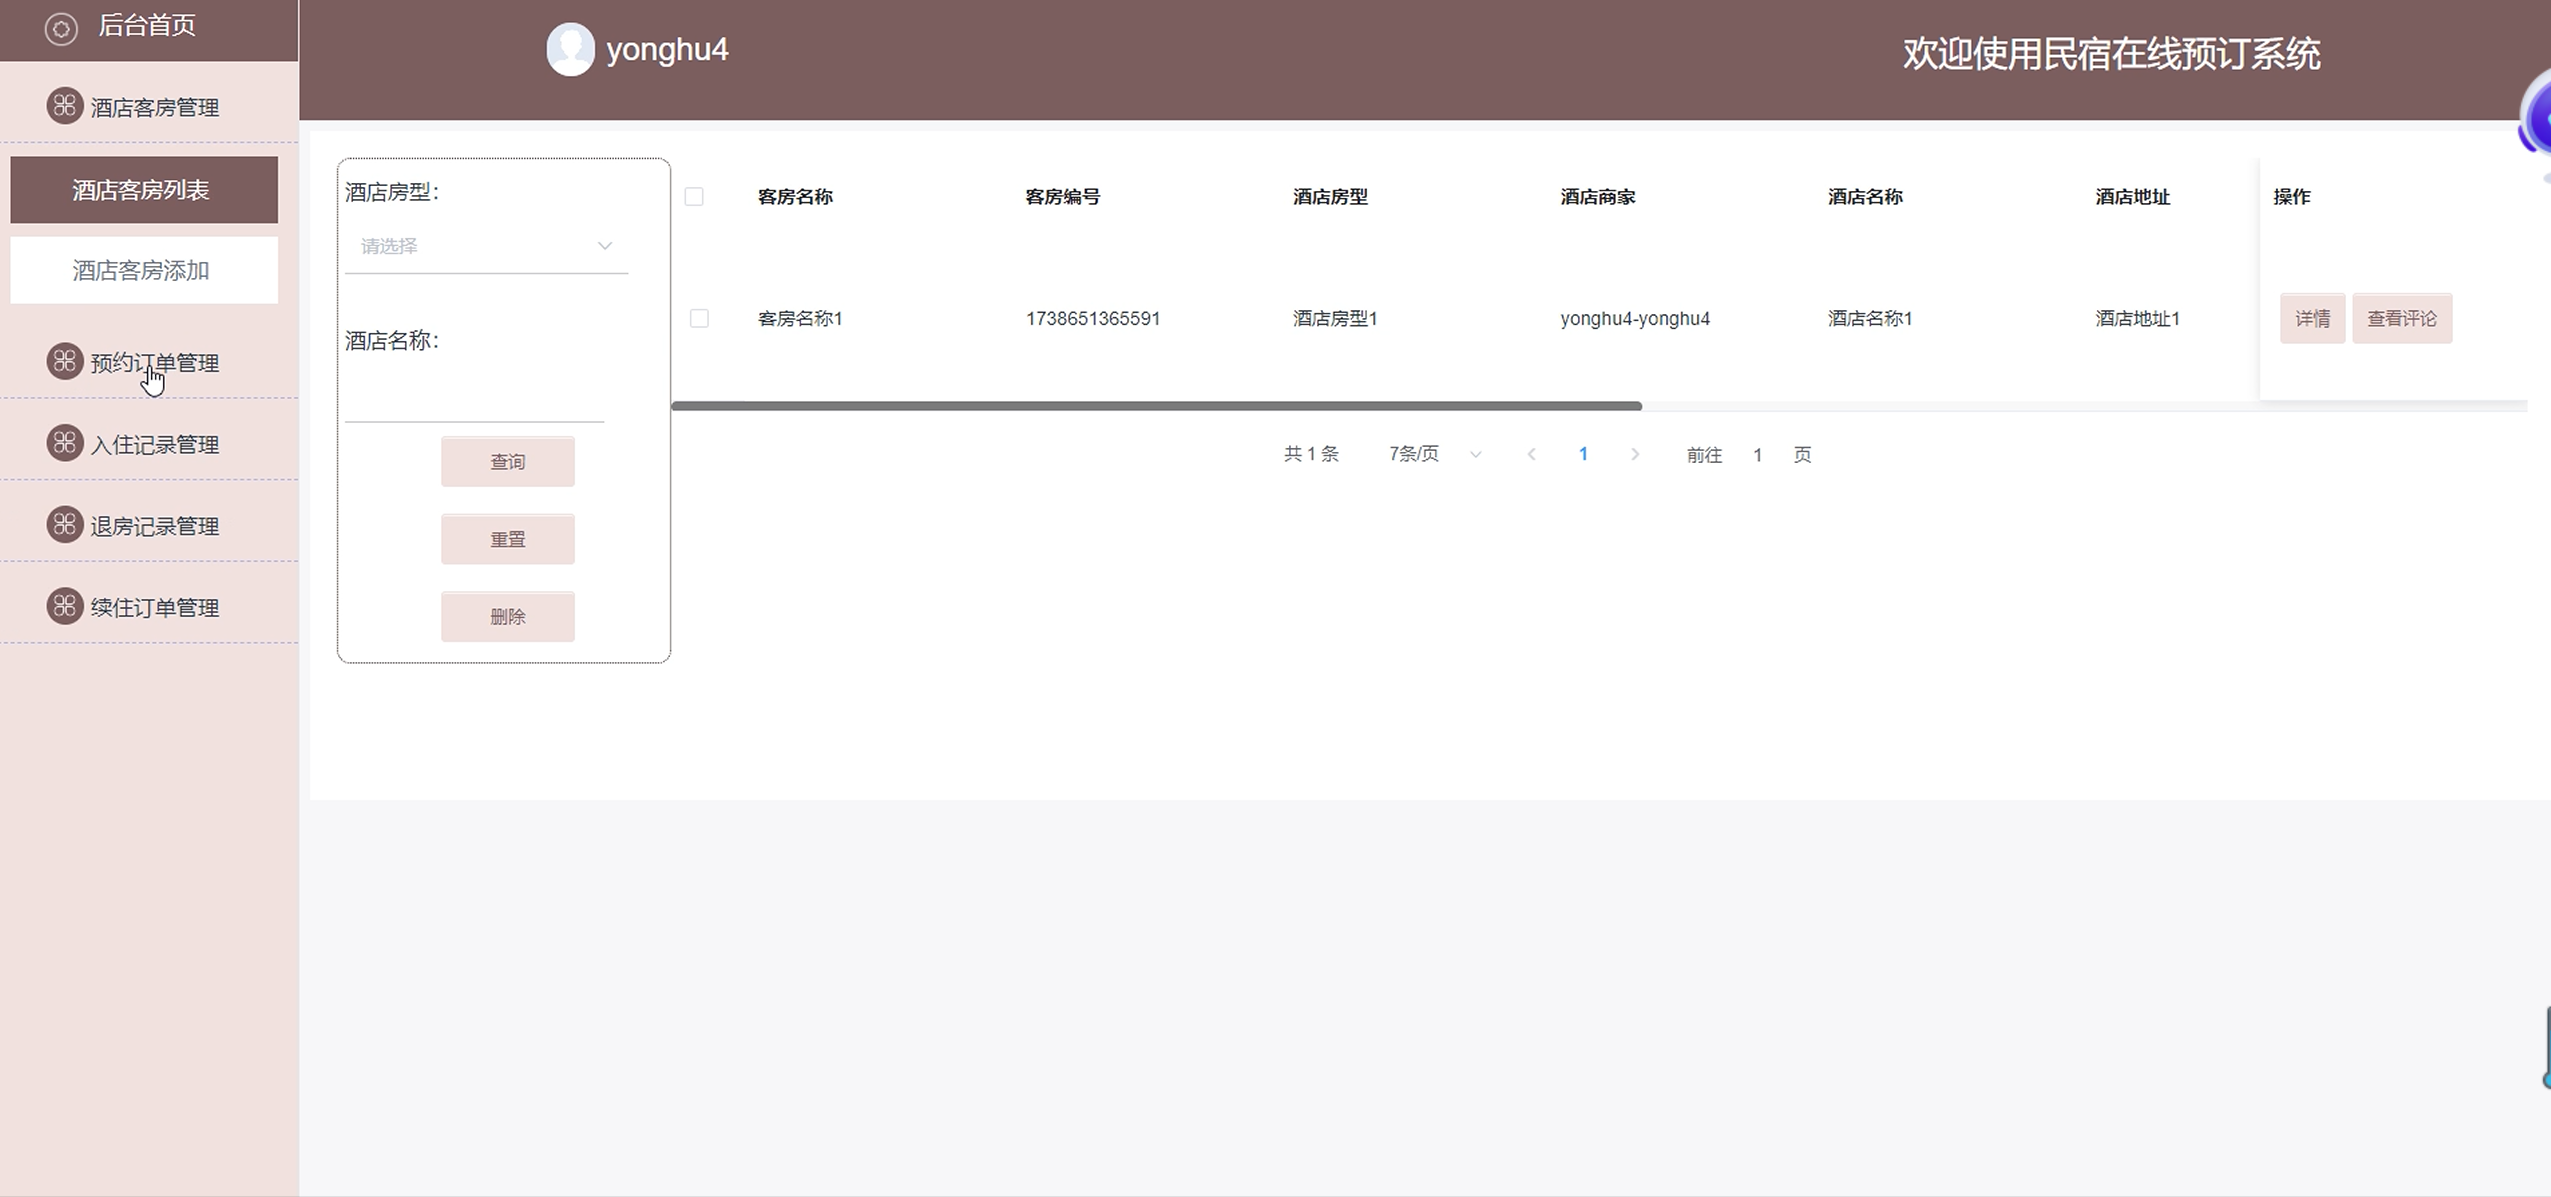The height and width of the screenshot is (1197, 2551).
Task: Check the row checkbox for 客房名称1
Action: [699, 319]
